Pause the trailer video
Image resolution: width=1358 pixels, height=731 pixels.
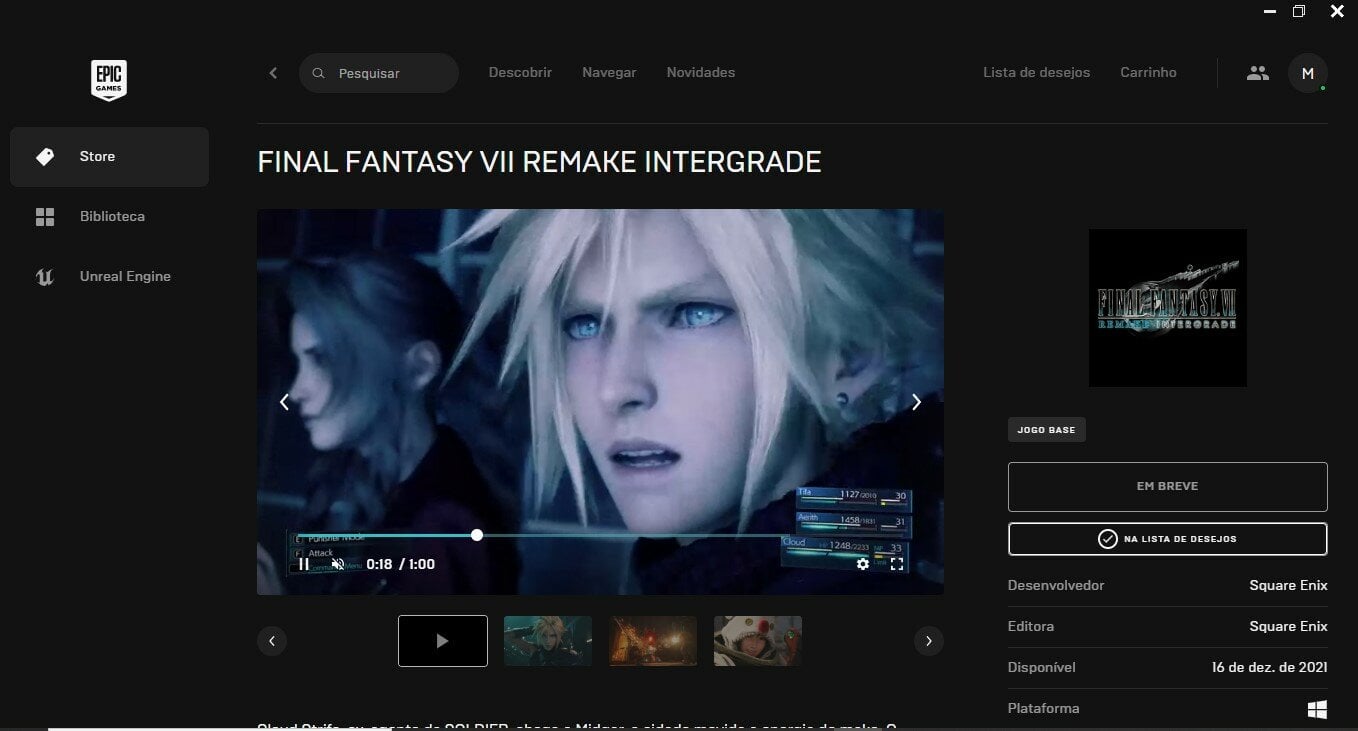point(304,564)
